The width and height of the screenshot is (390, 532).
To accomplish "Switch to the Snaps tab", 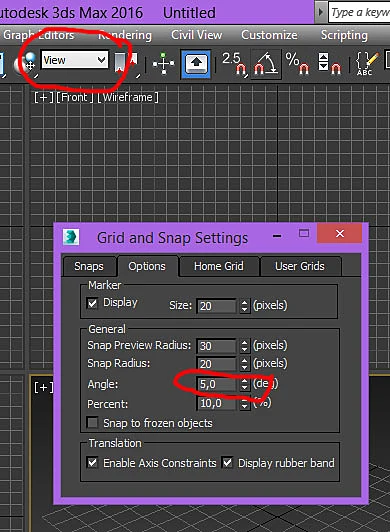I will pyautogui.click(x=89, y=266).
